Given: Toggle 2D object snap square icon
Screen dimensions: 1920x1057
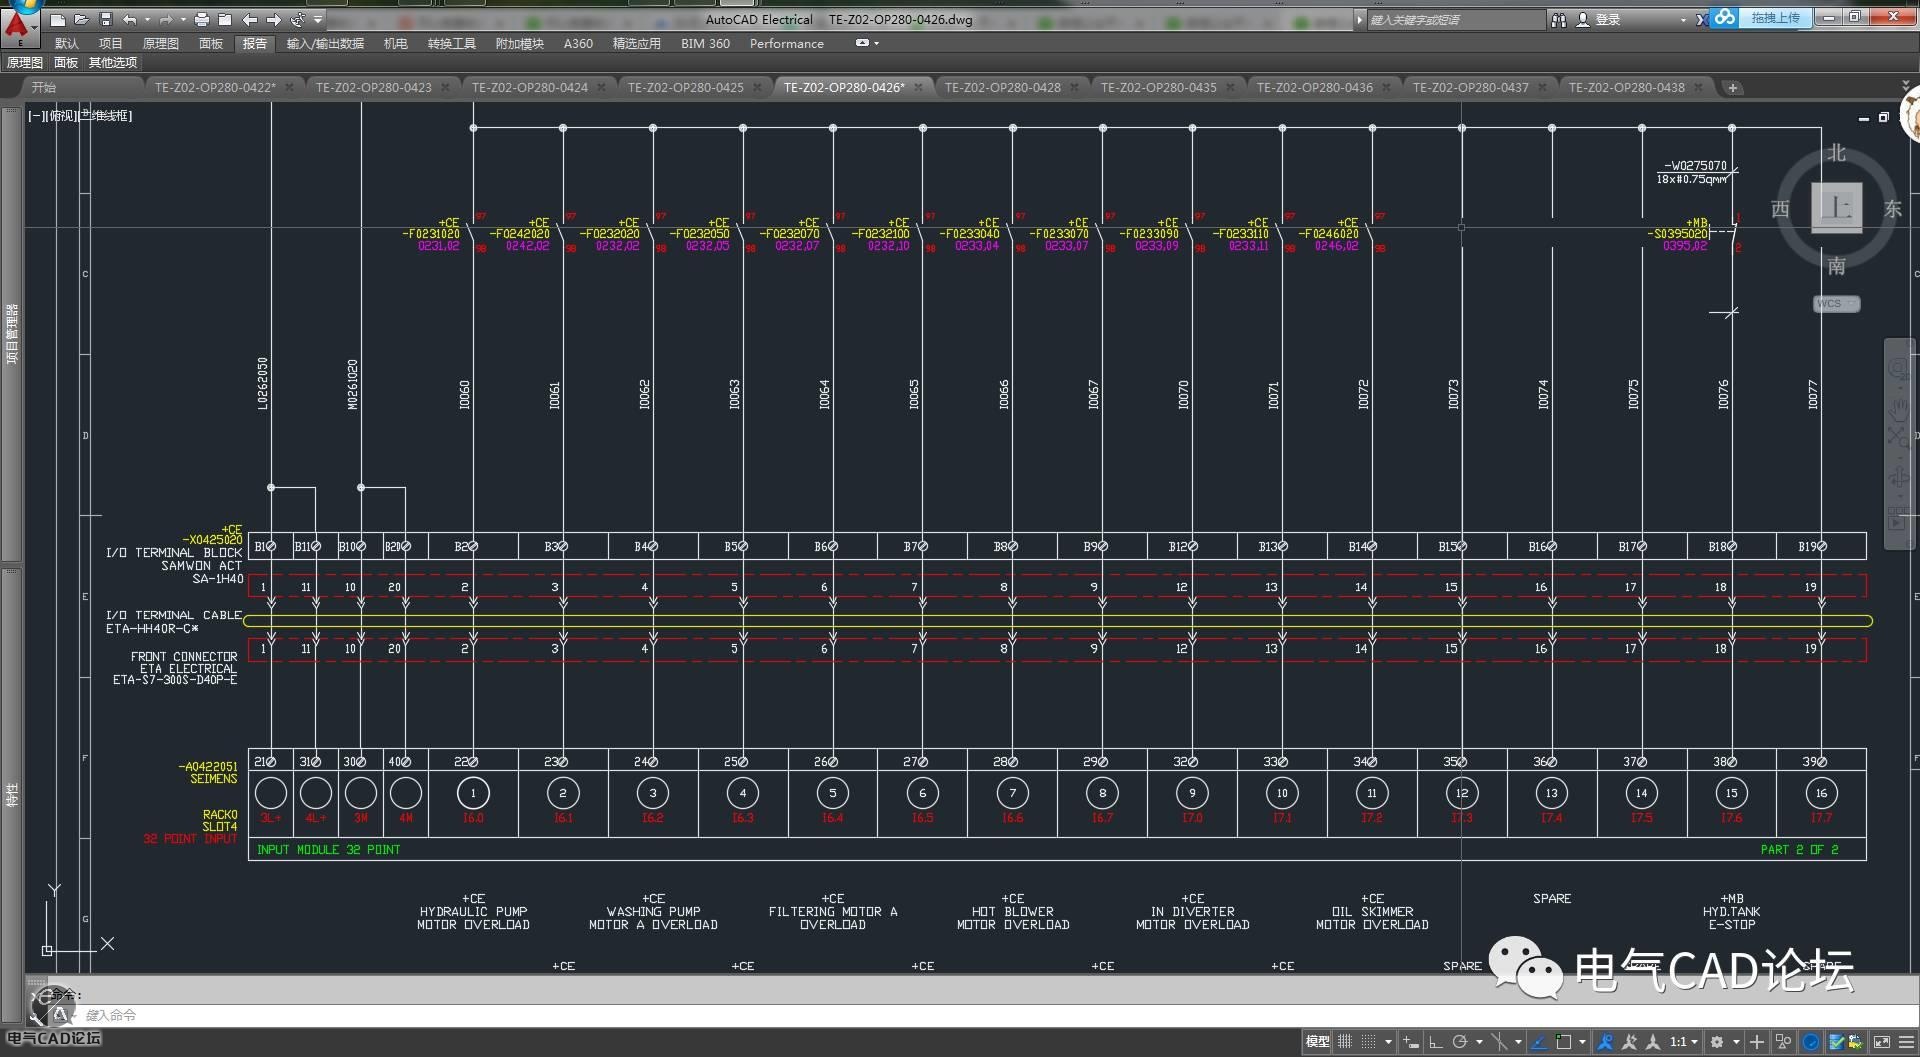Looking at the screenshot, I should [1564, 1042].
